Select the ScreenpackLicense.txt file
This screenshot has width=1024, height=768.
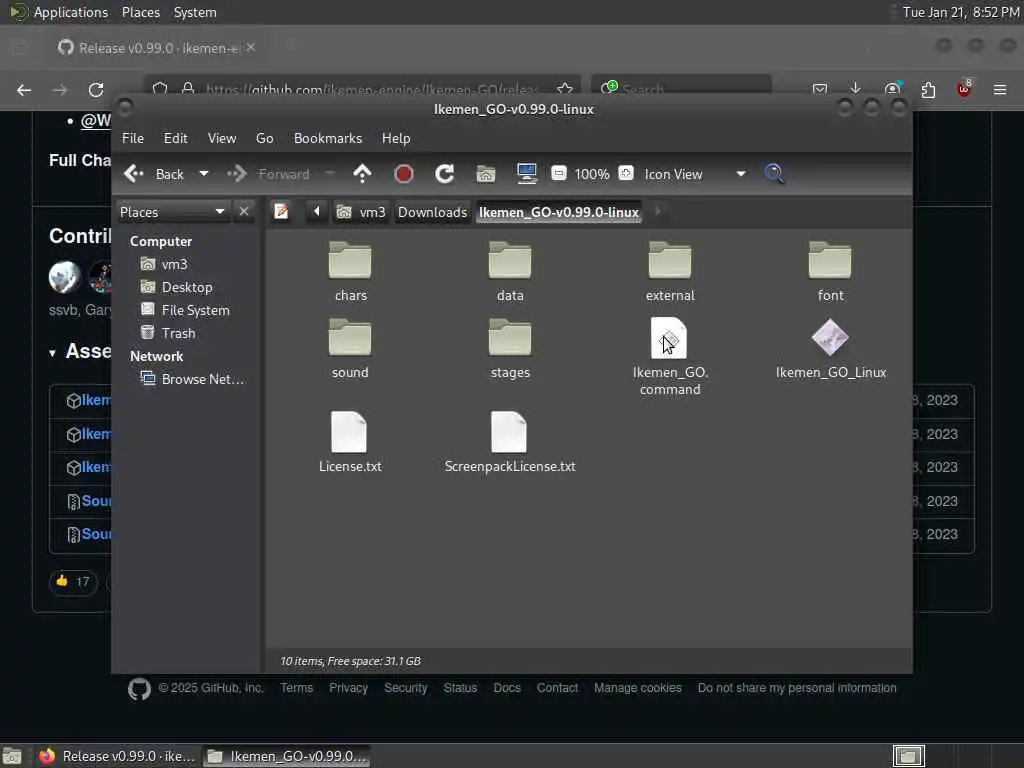point(509,441)
